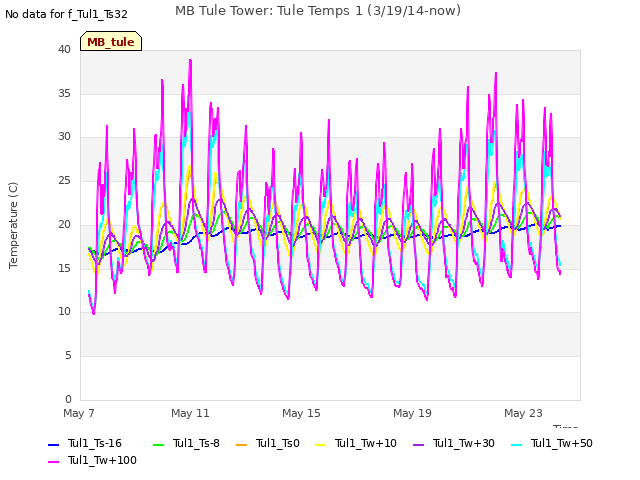640x480 pixels.
Task: Click the blue Tul1_Ts-16 legend swatch
Action: click(53, 444)
